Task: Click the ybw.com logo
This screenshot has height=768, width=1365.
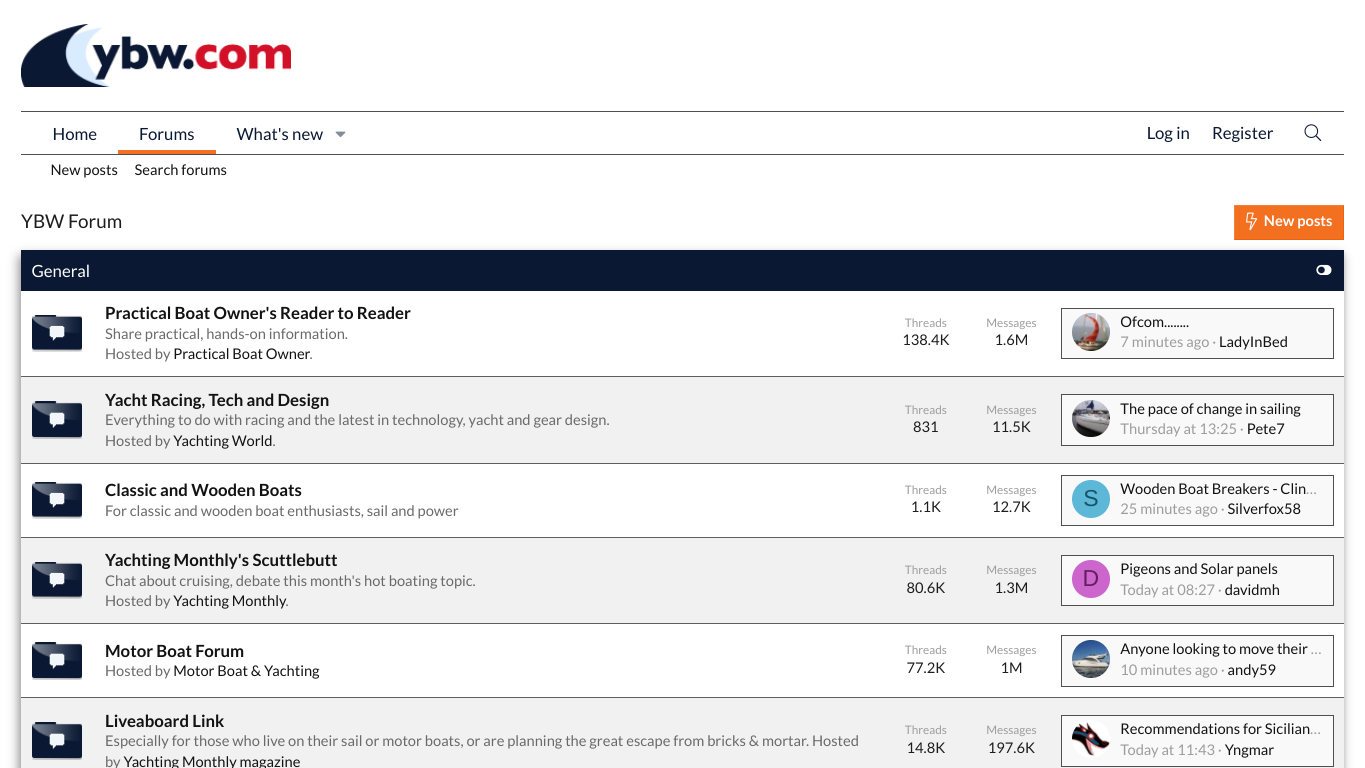Action: [x=156, y=56]
